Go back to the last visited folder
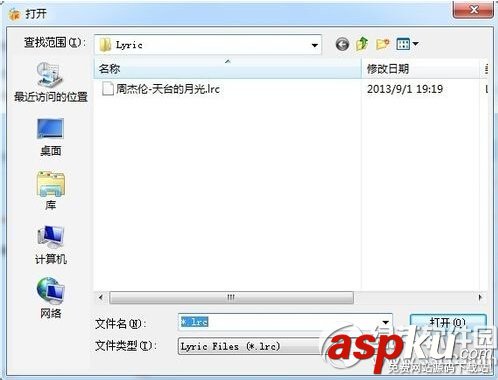Image resolution: width=498 pixels, height=380 pixels. tap(342, 44)
